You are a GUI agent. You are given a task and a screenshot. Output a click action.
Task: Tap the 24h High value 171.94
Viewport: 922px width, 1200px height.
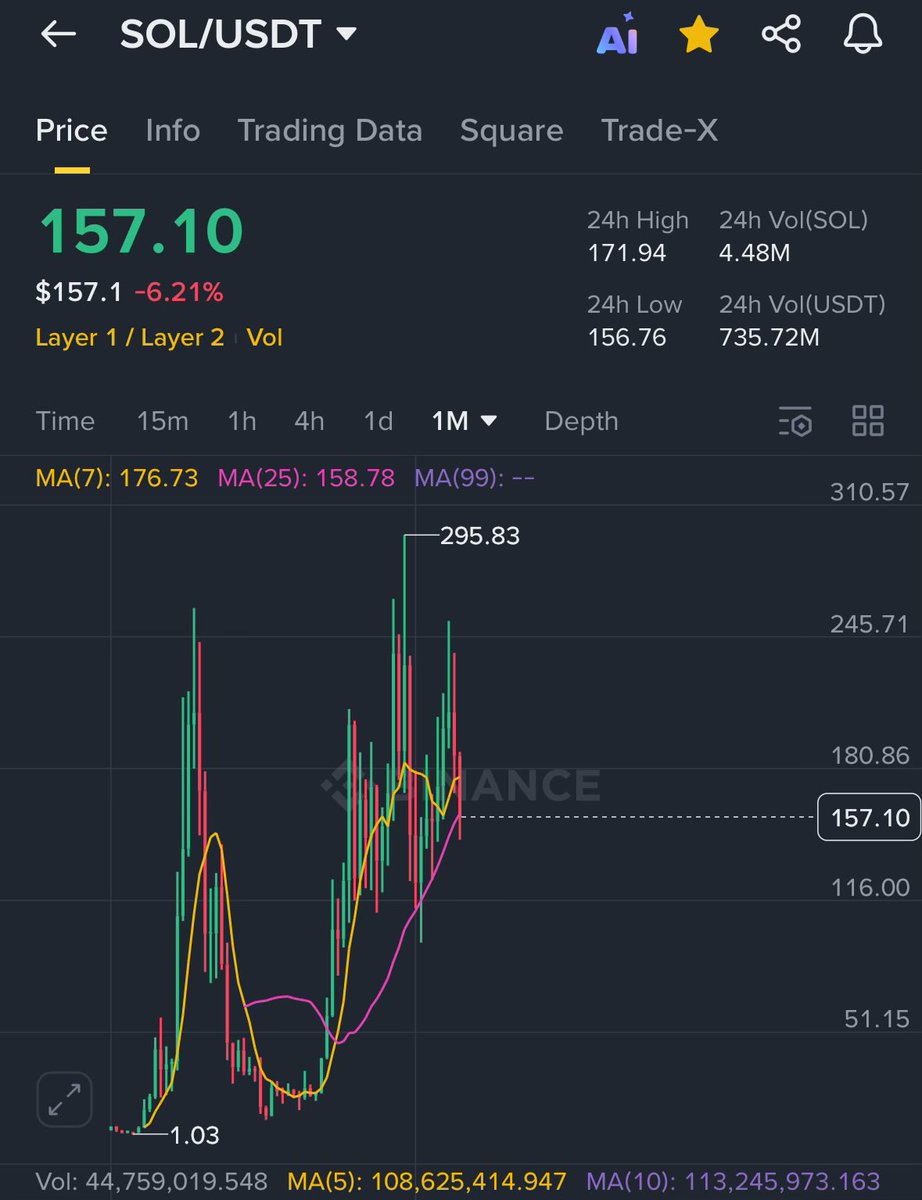[x=626, y=253]
